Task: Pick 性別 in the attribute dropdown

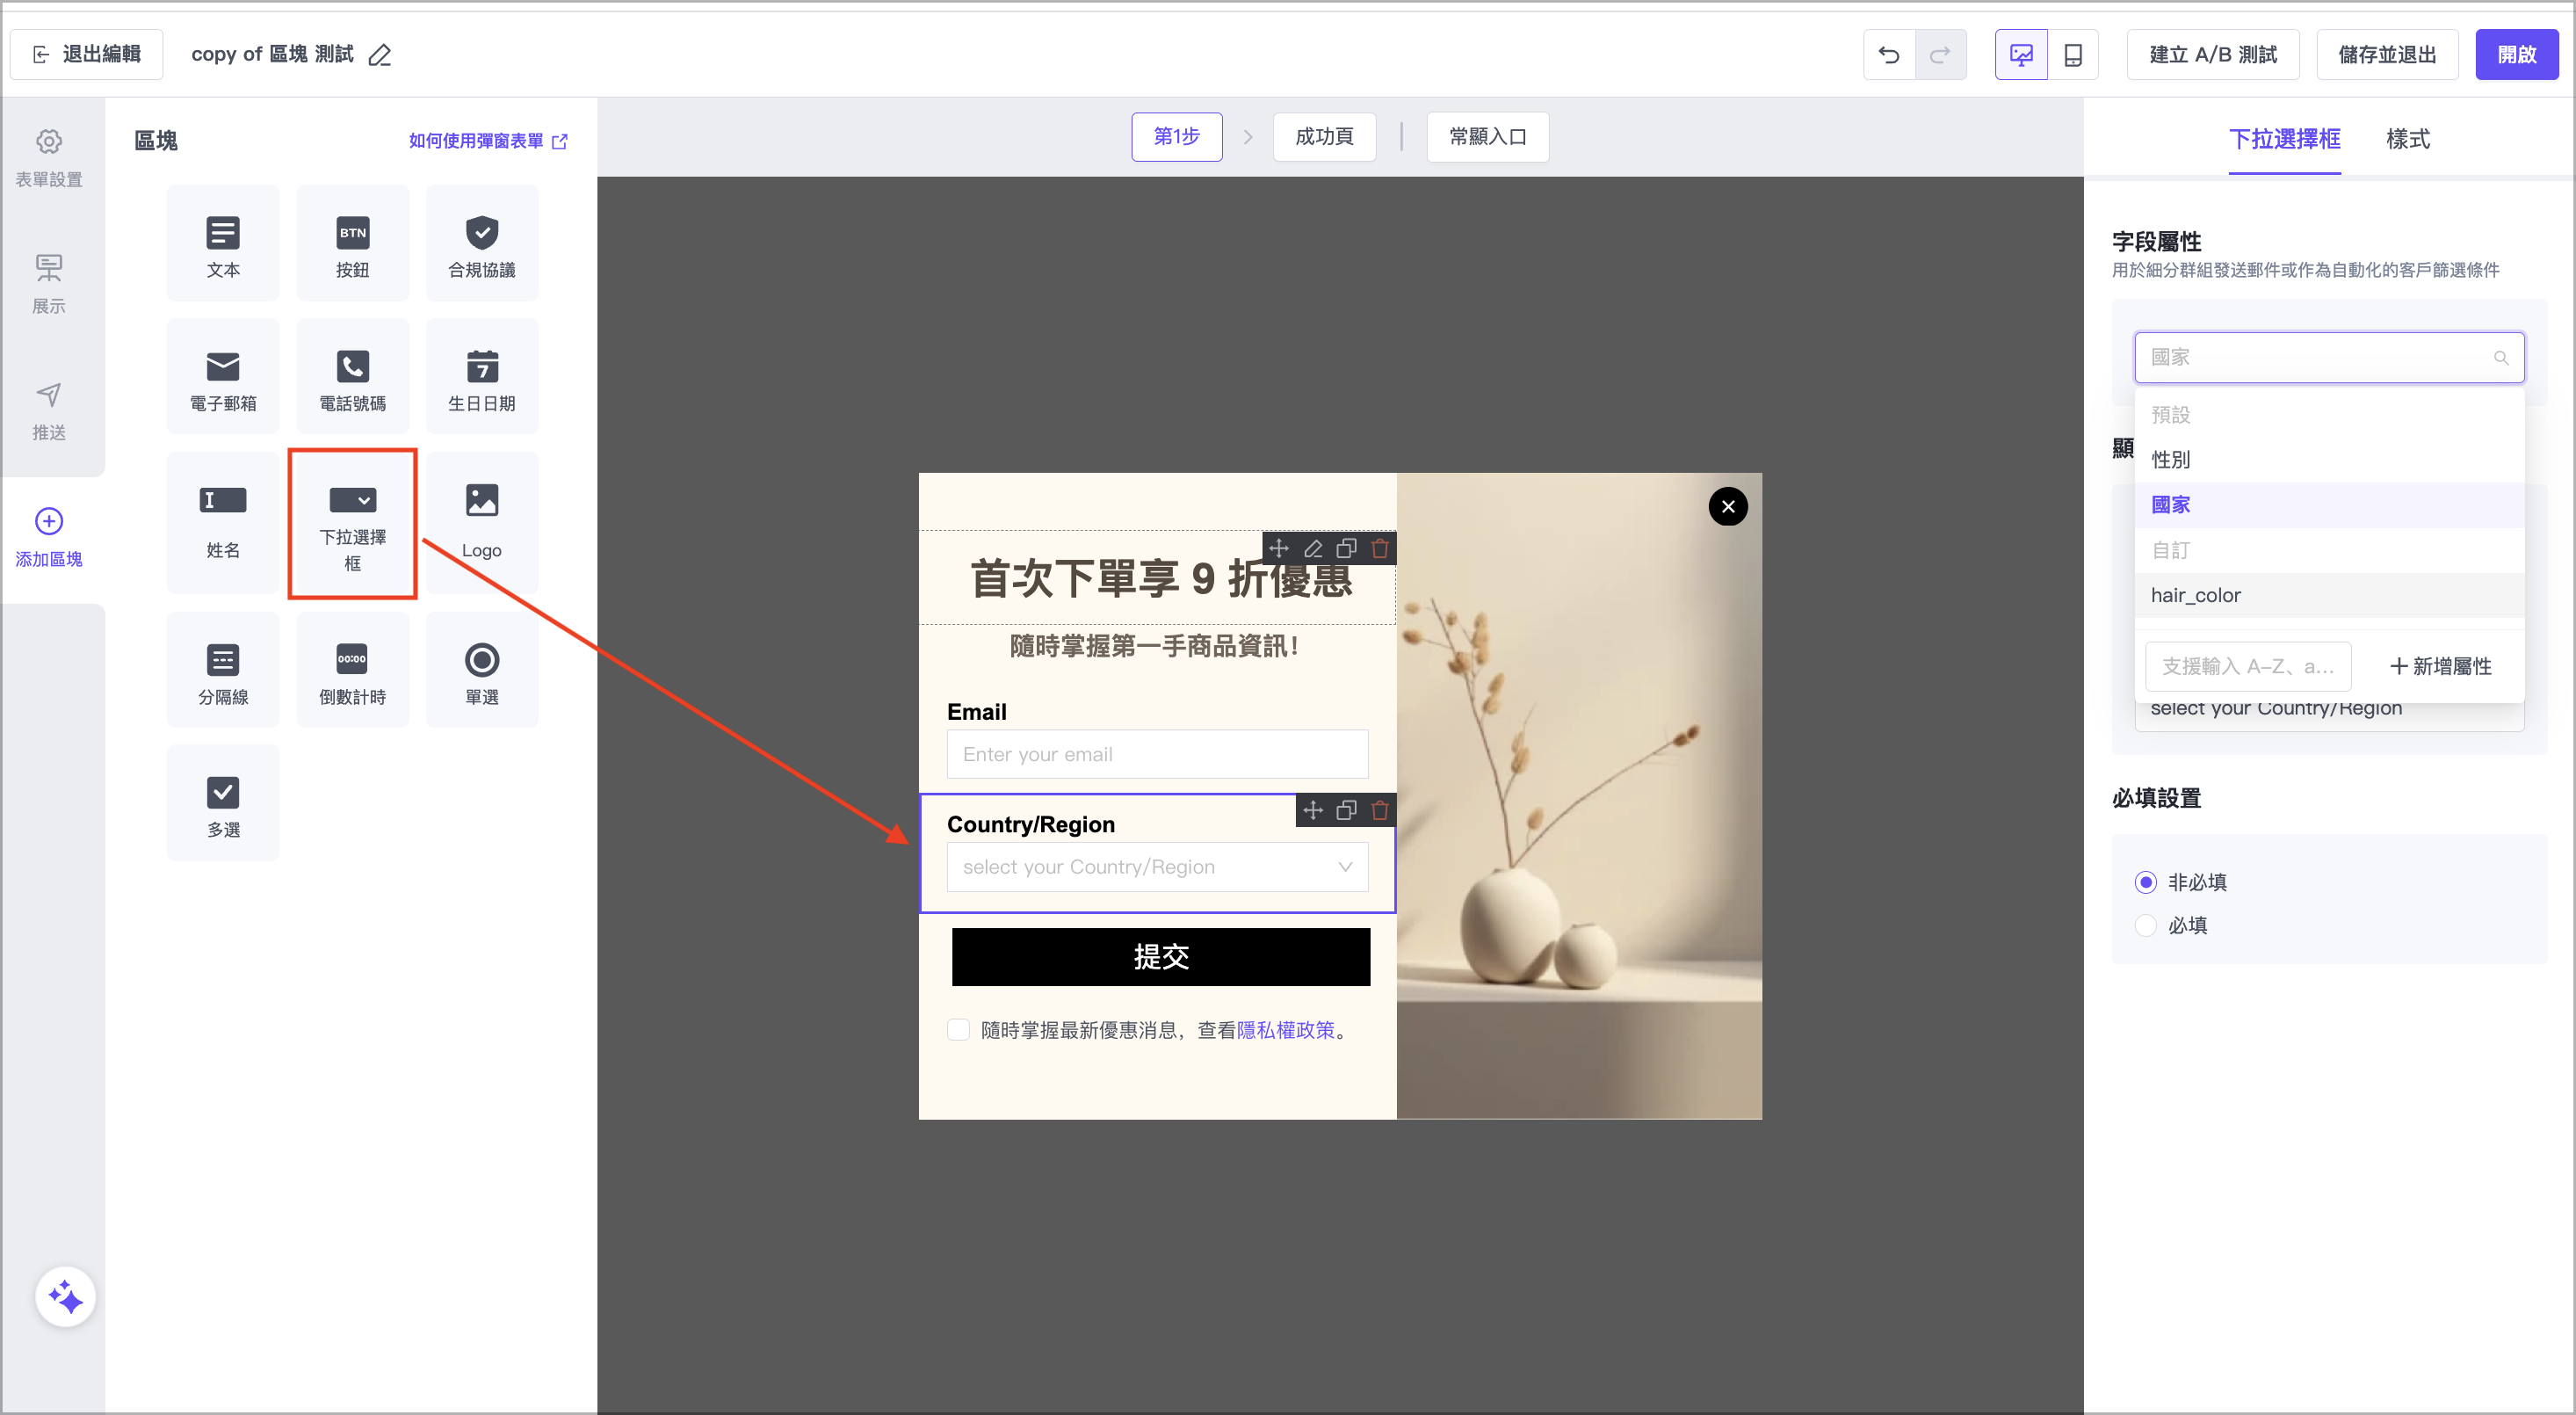Action: click(2170, 460)
